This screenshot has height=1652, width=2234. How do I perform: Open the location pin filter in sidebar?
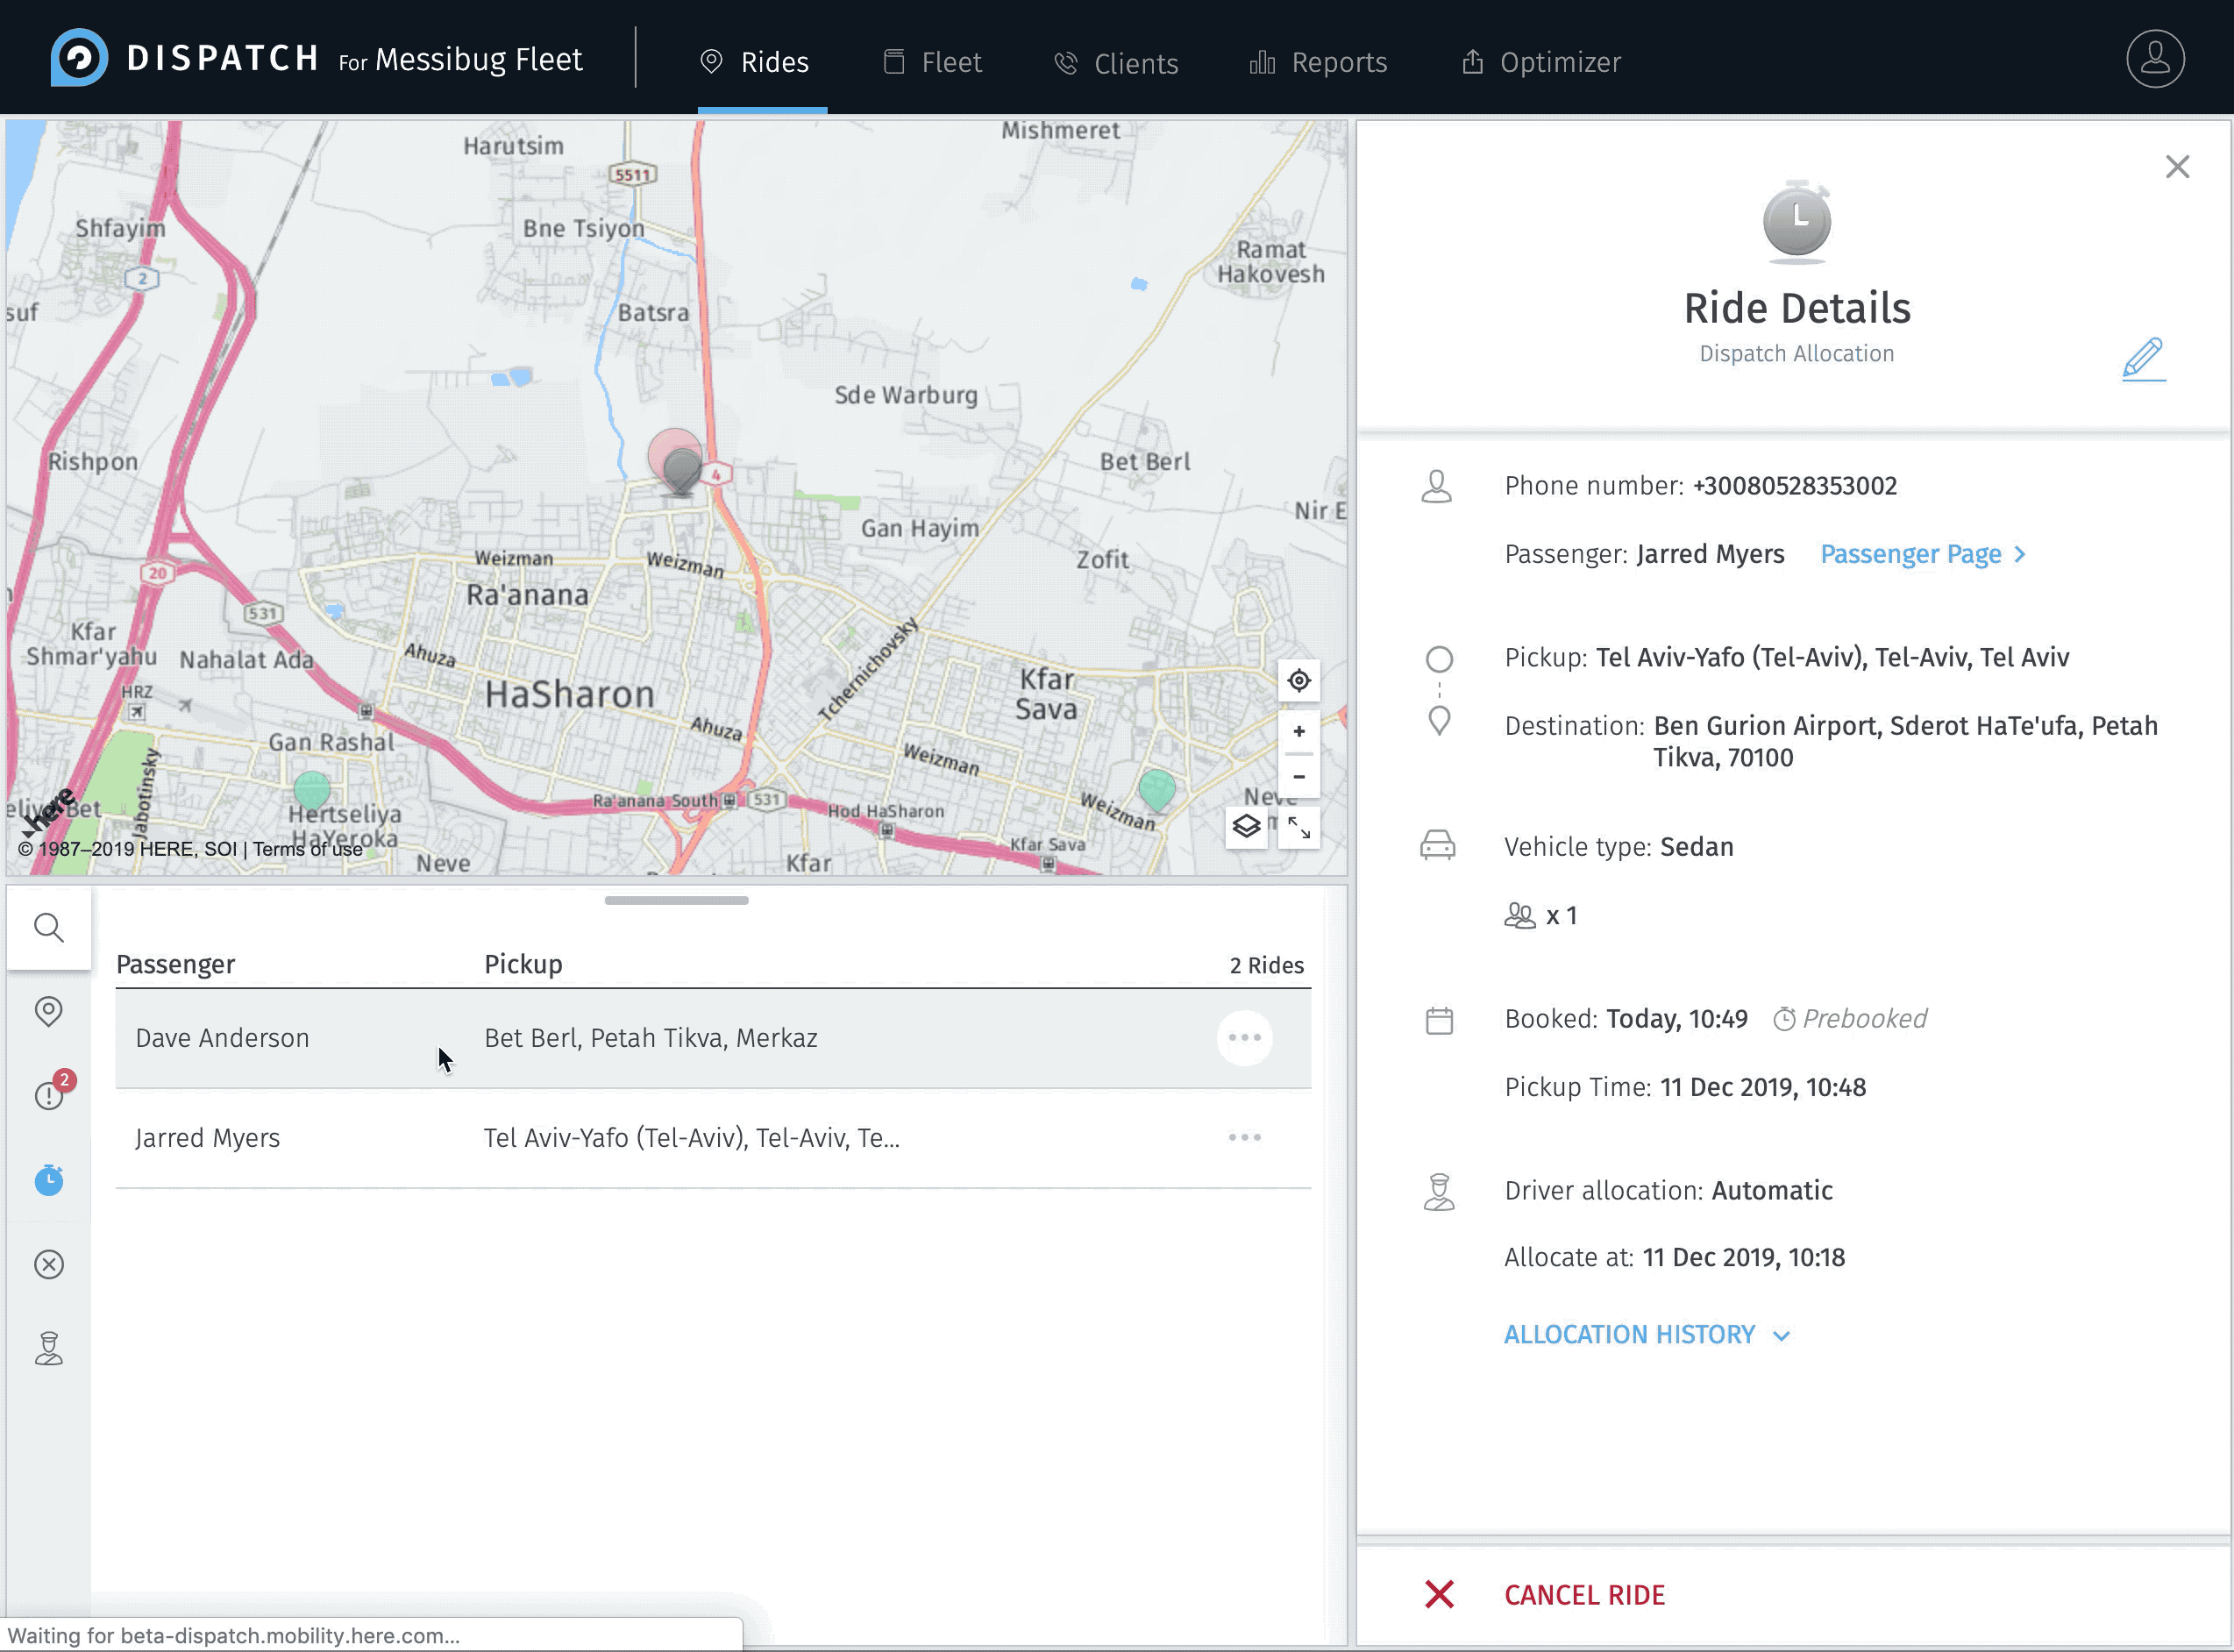pos(48,1011)
